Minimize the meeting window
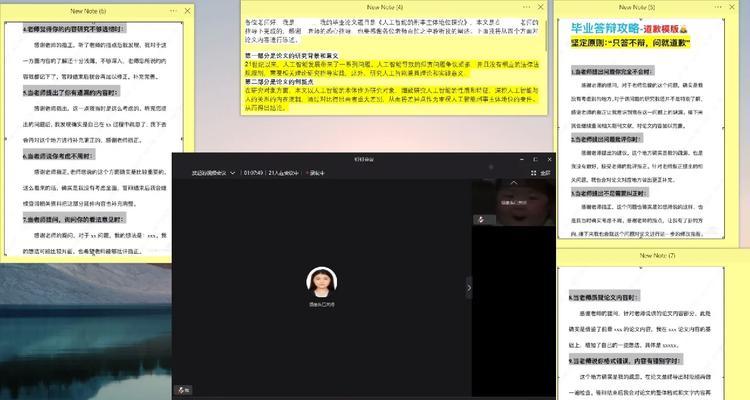Image resolution: width=750 pixels, height=400 pixels. click(522, 159)
